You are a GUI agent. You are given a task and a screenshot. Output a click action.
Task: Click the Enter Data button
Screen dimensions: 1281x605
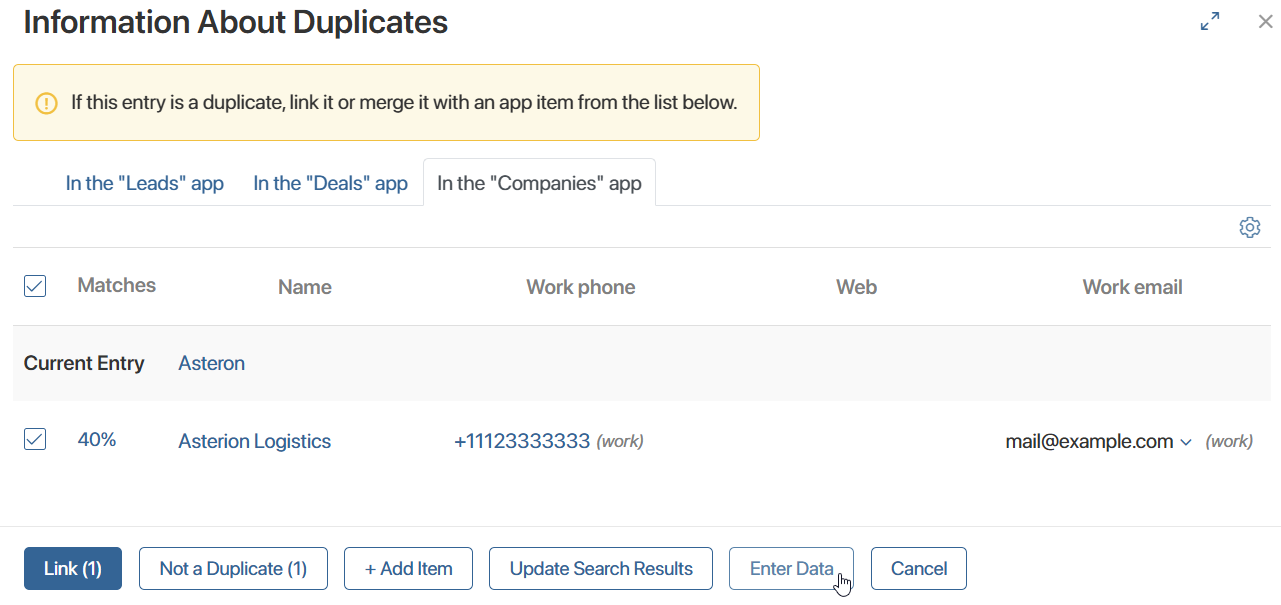(791, 568)
